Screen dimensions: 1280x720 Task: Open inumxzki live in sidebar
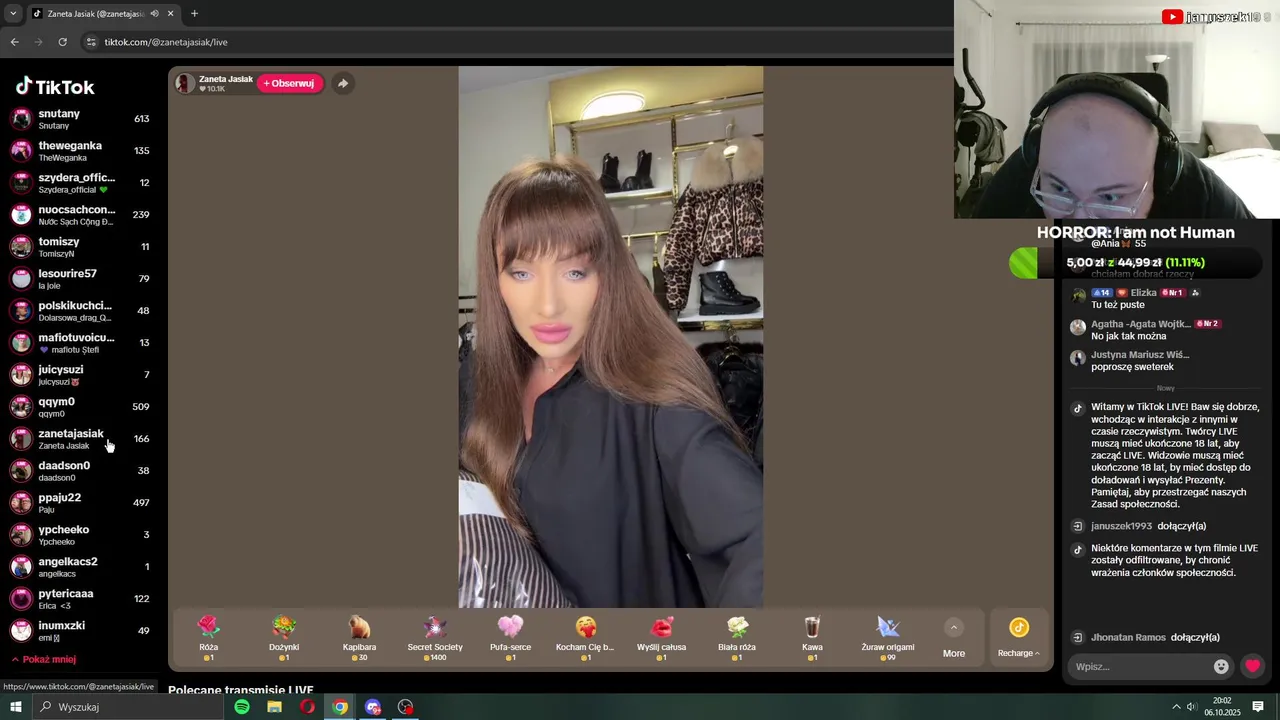click(80, 631)
